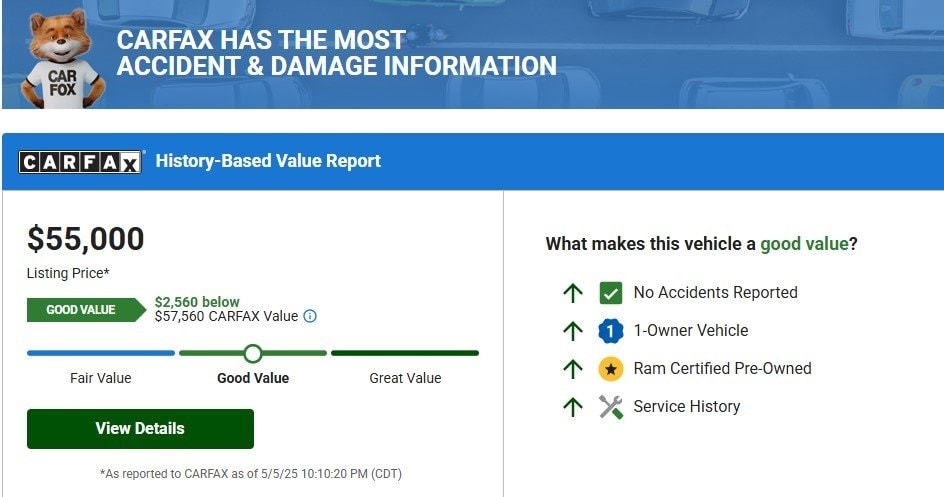Click the Accident & Damage Information banner headline
The height and width of the screenshot is (497, 944).
click(x=337, y=53)
